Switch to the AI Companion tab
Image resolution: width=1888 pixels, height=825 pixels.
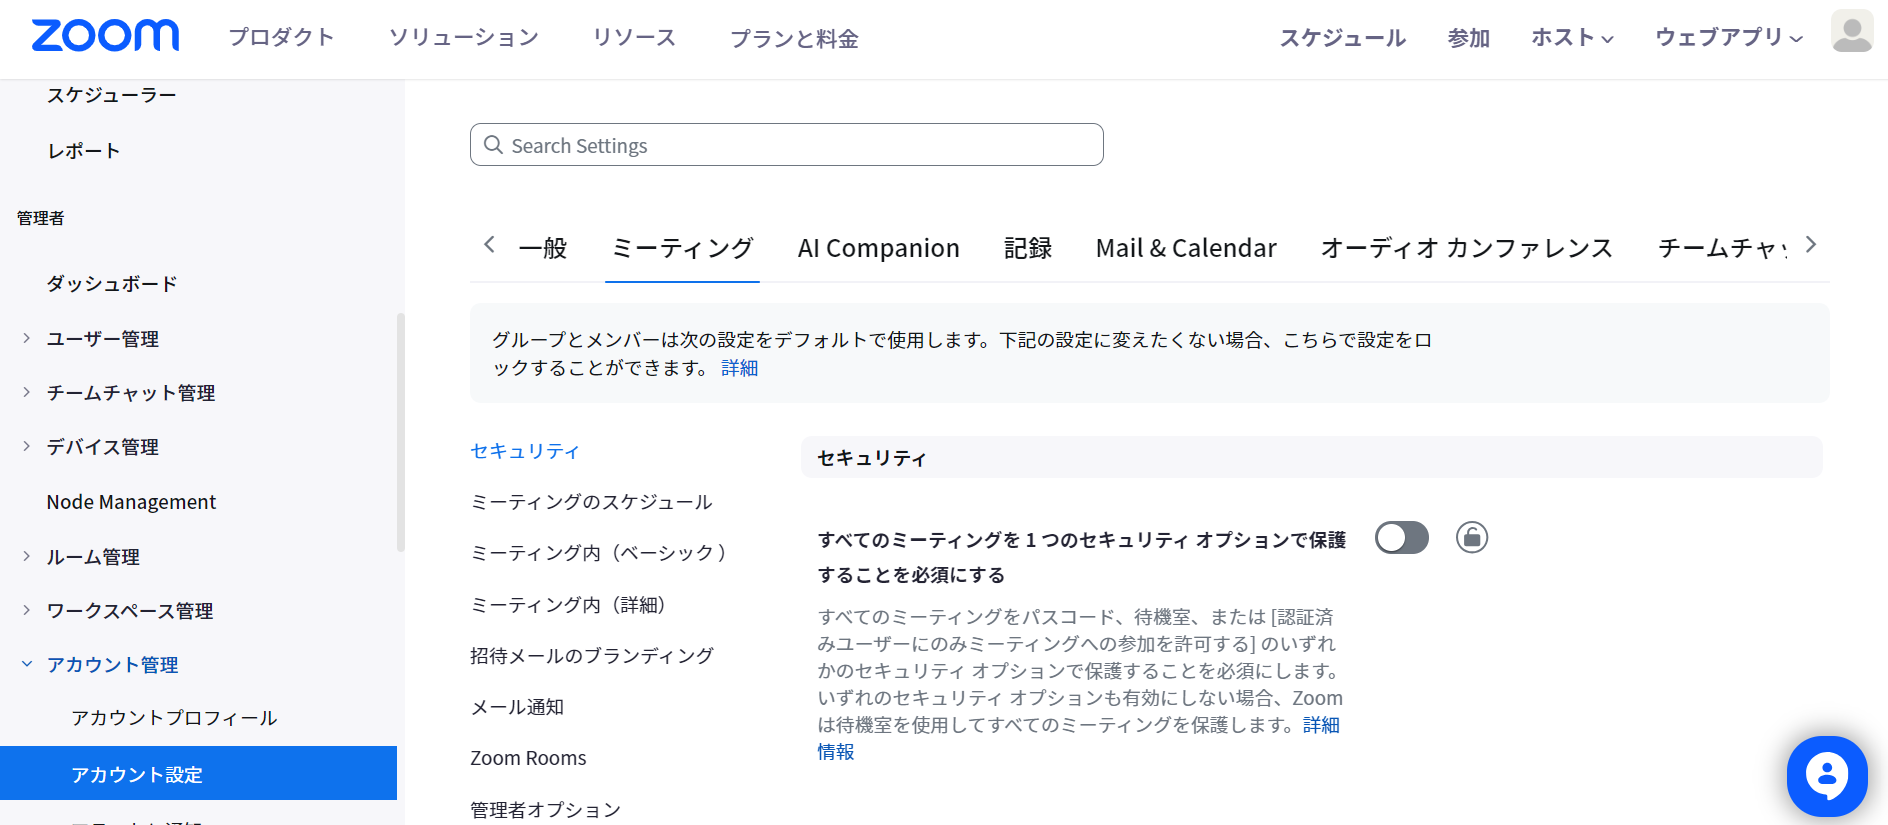tap(878, 248)
